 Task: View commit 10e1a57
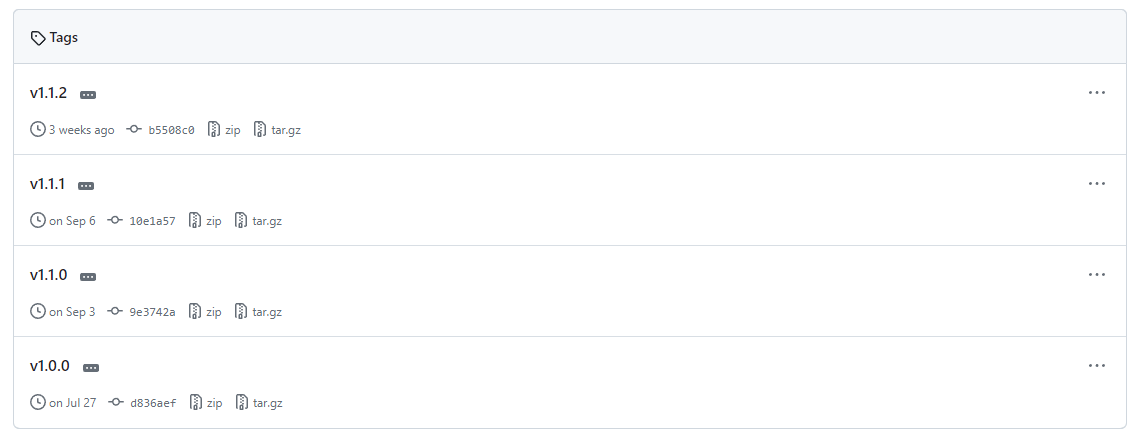152,221
